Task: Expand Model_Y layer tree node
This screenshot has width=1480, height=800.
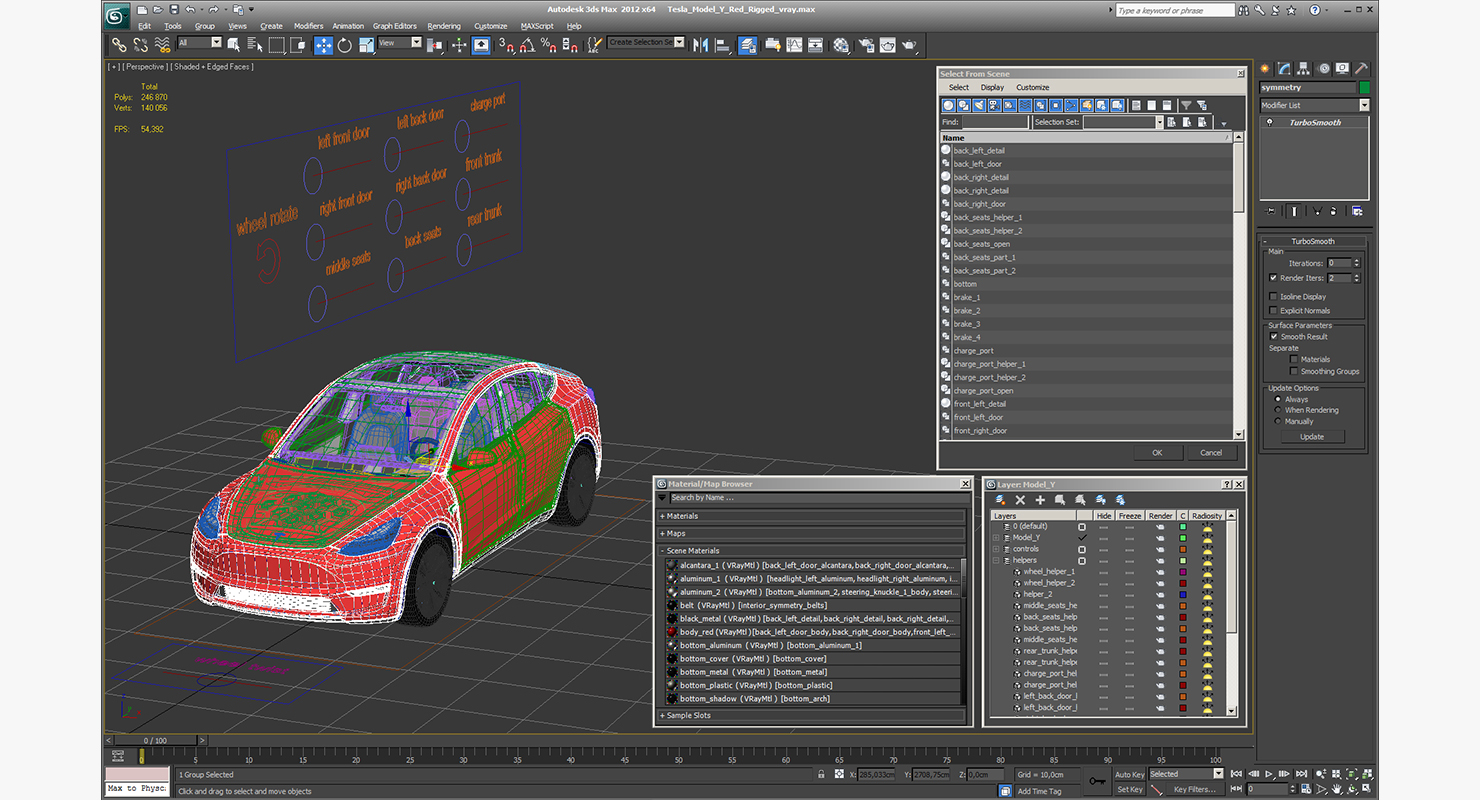Action: (996, 538)
